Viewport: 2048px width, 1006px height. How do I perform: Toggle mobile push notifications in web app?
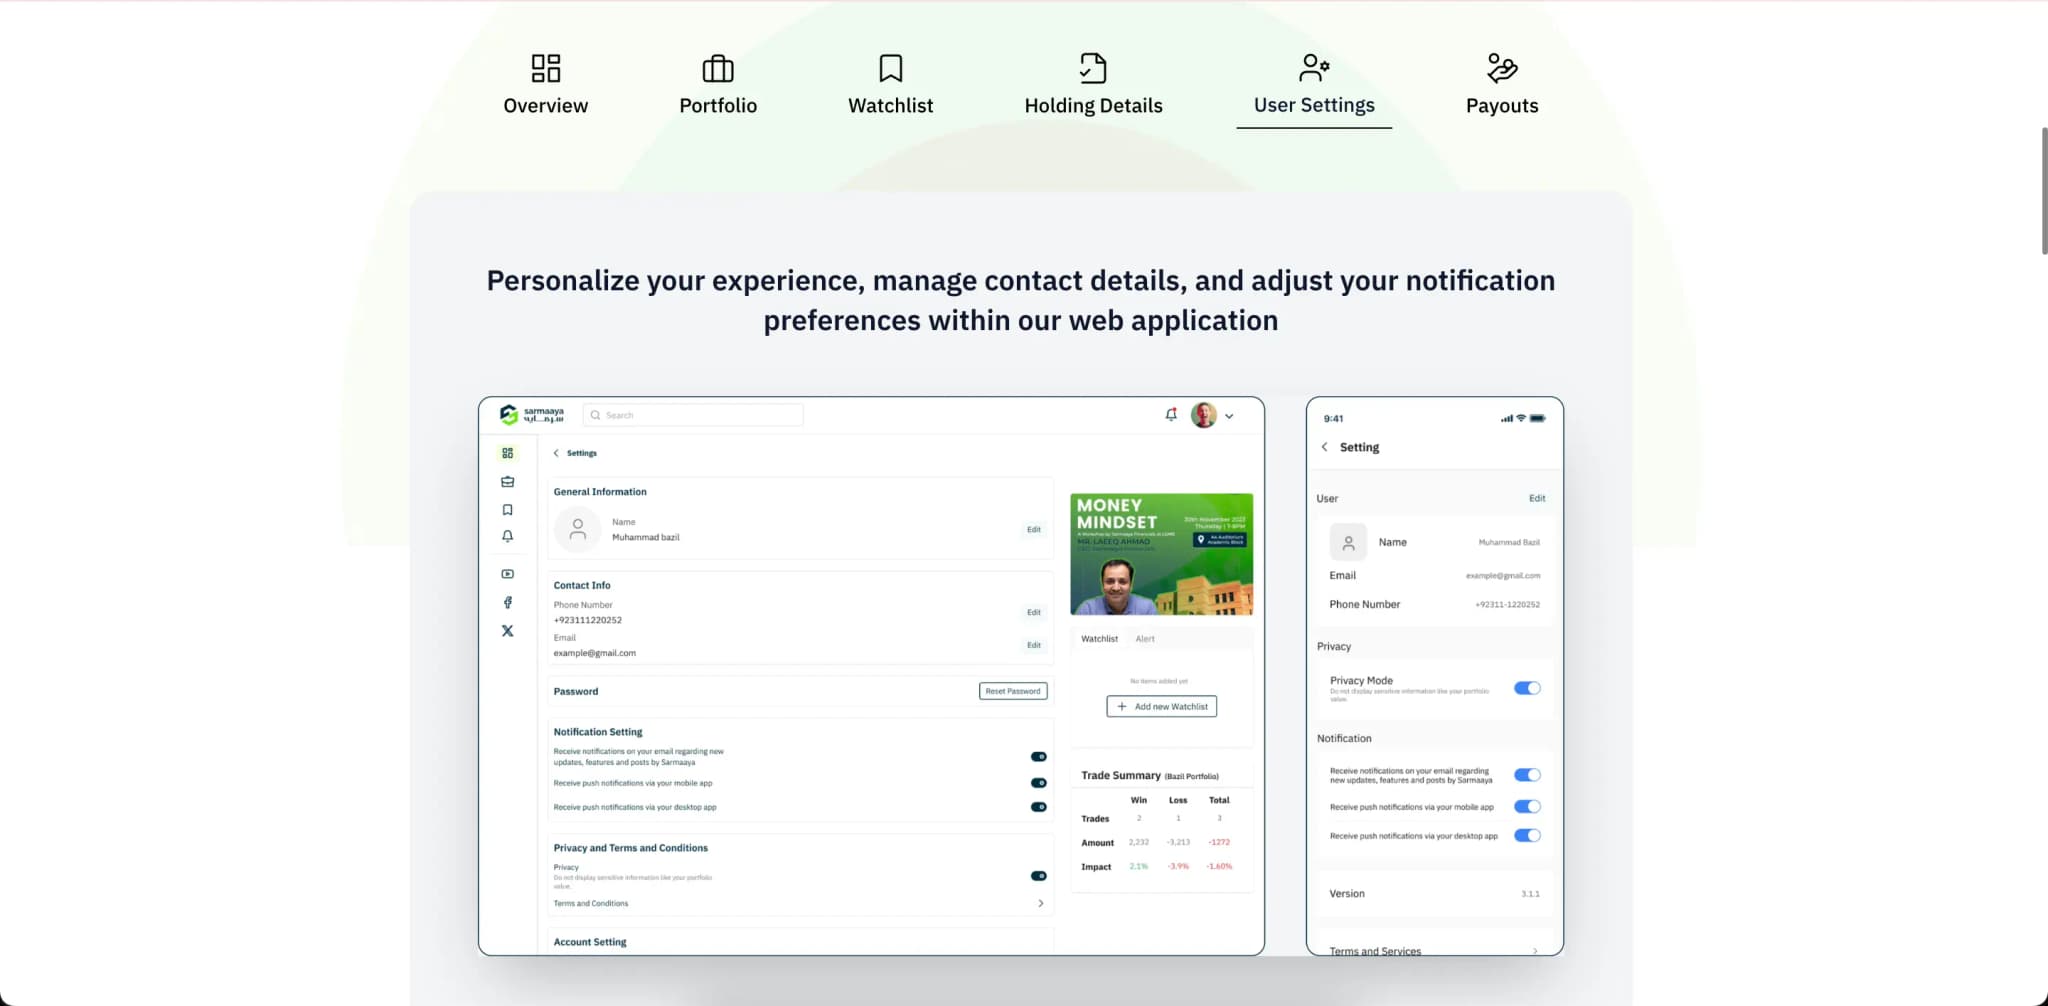pos(1039,783)
